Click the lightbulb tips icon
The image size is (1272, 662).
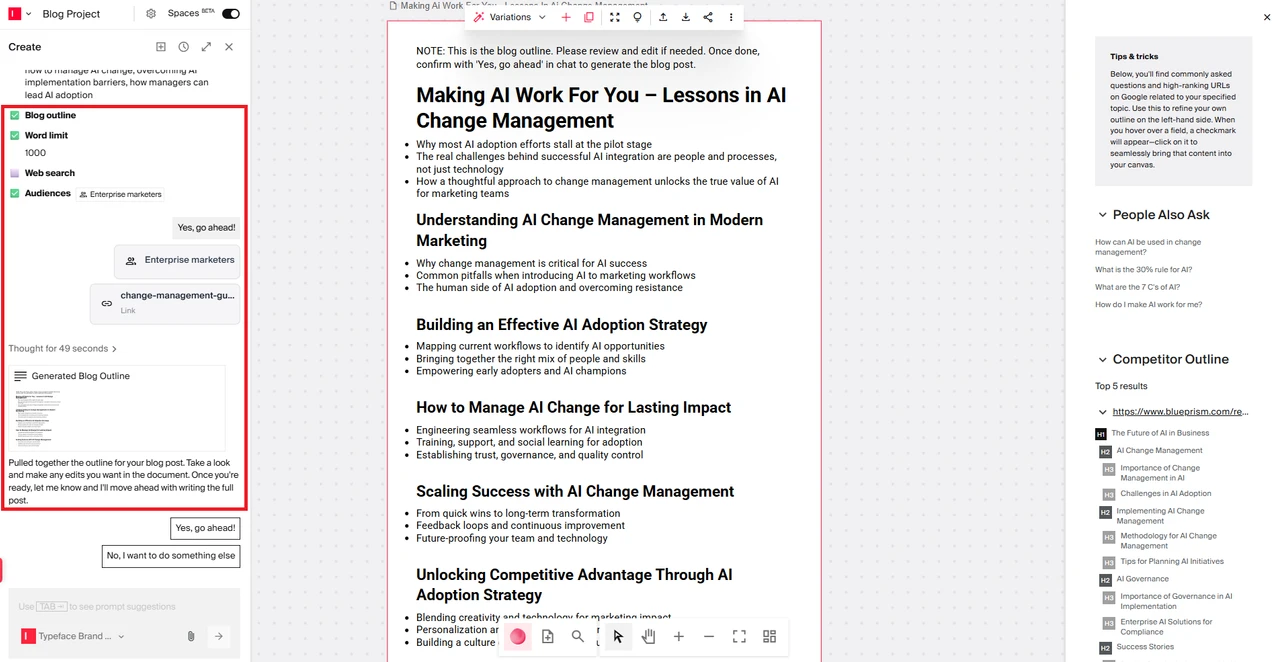(x=637, y=17)
